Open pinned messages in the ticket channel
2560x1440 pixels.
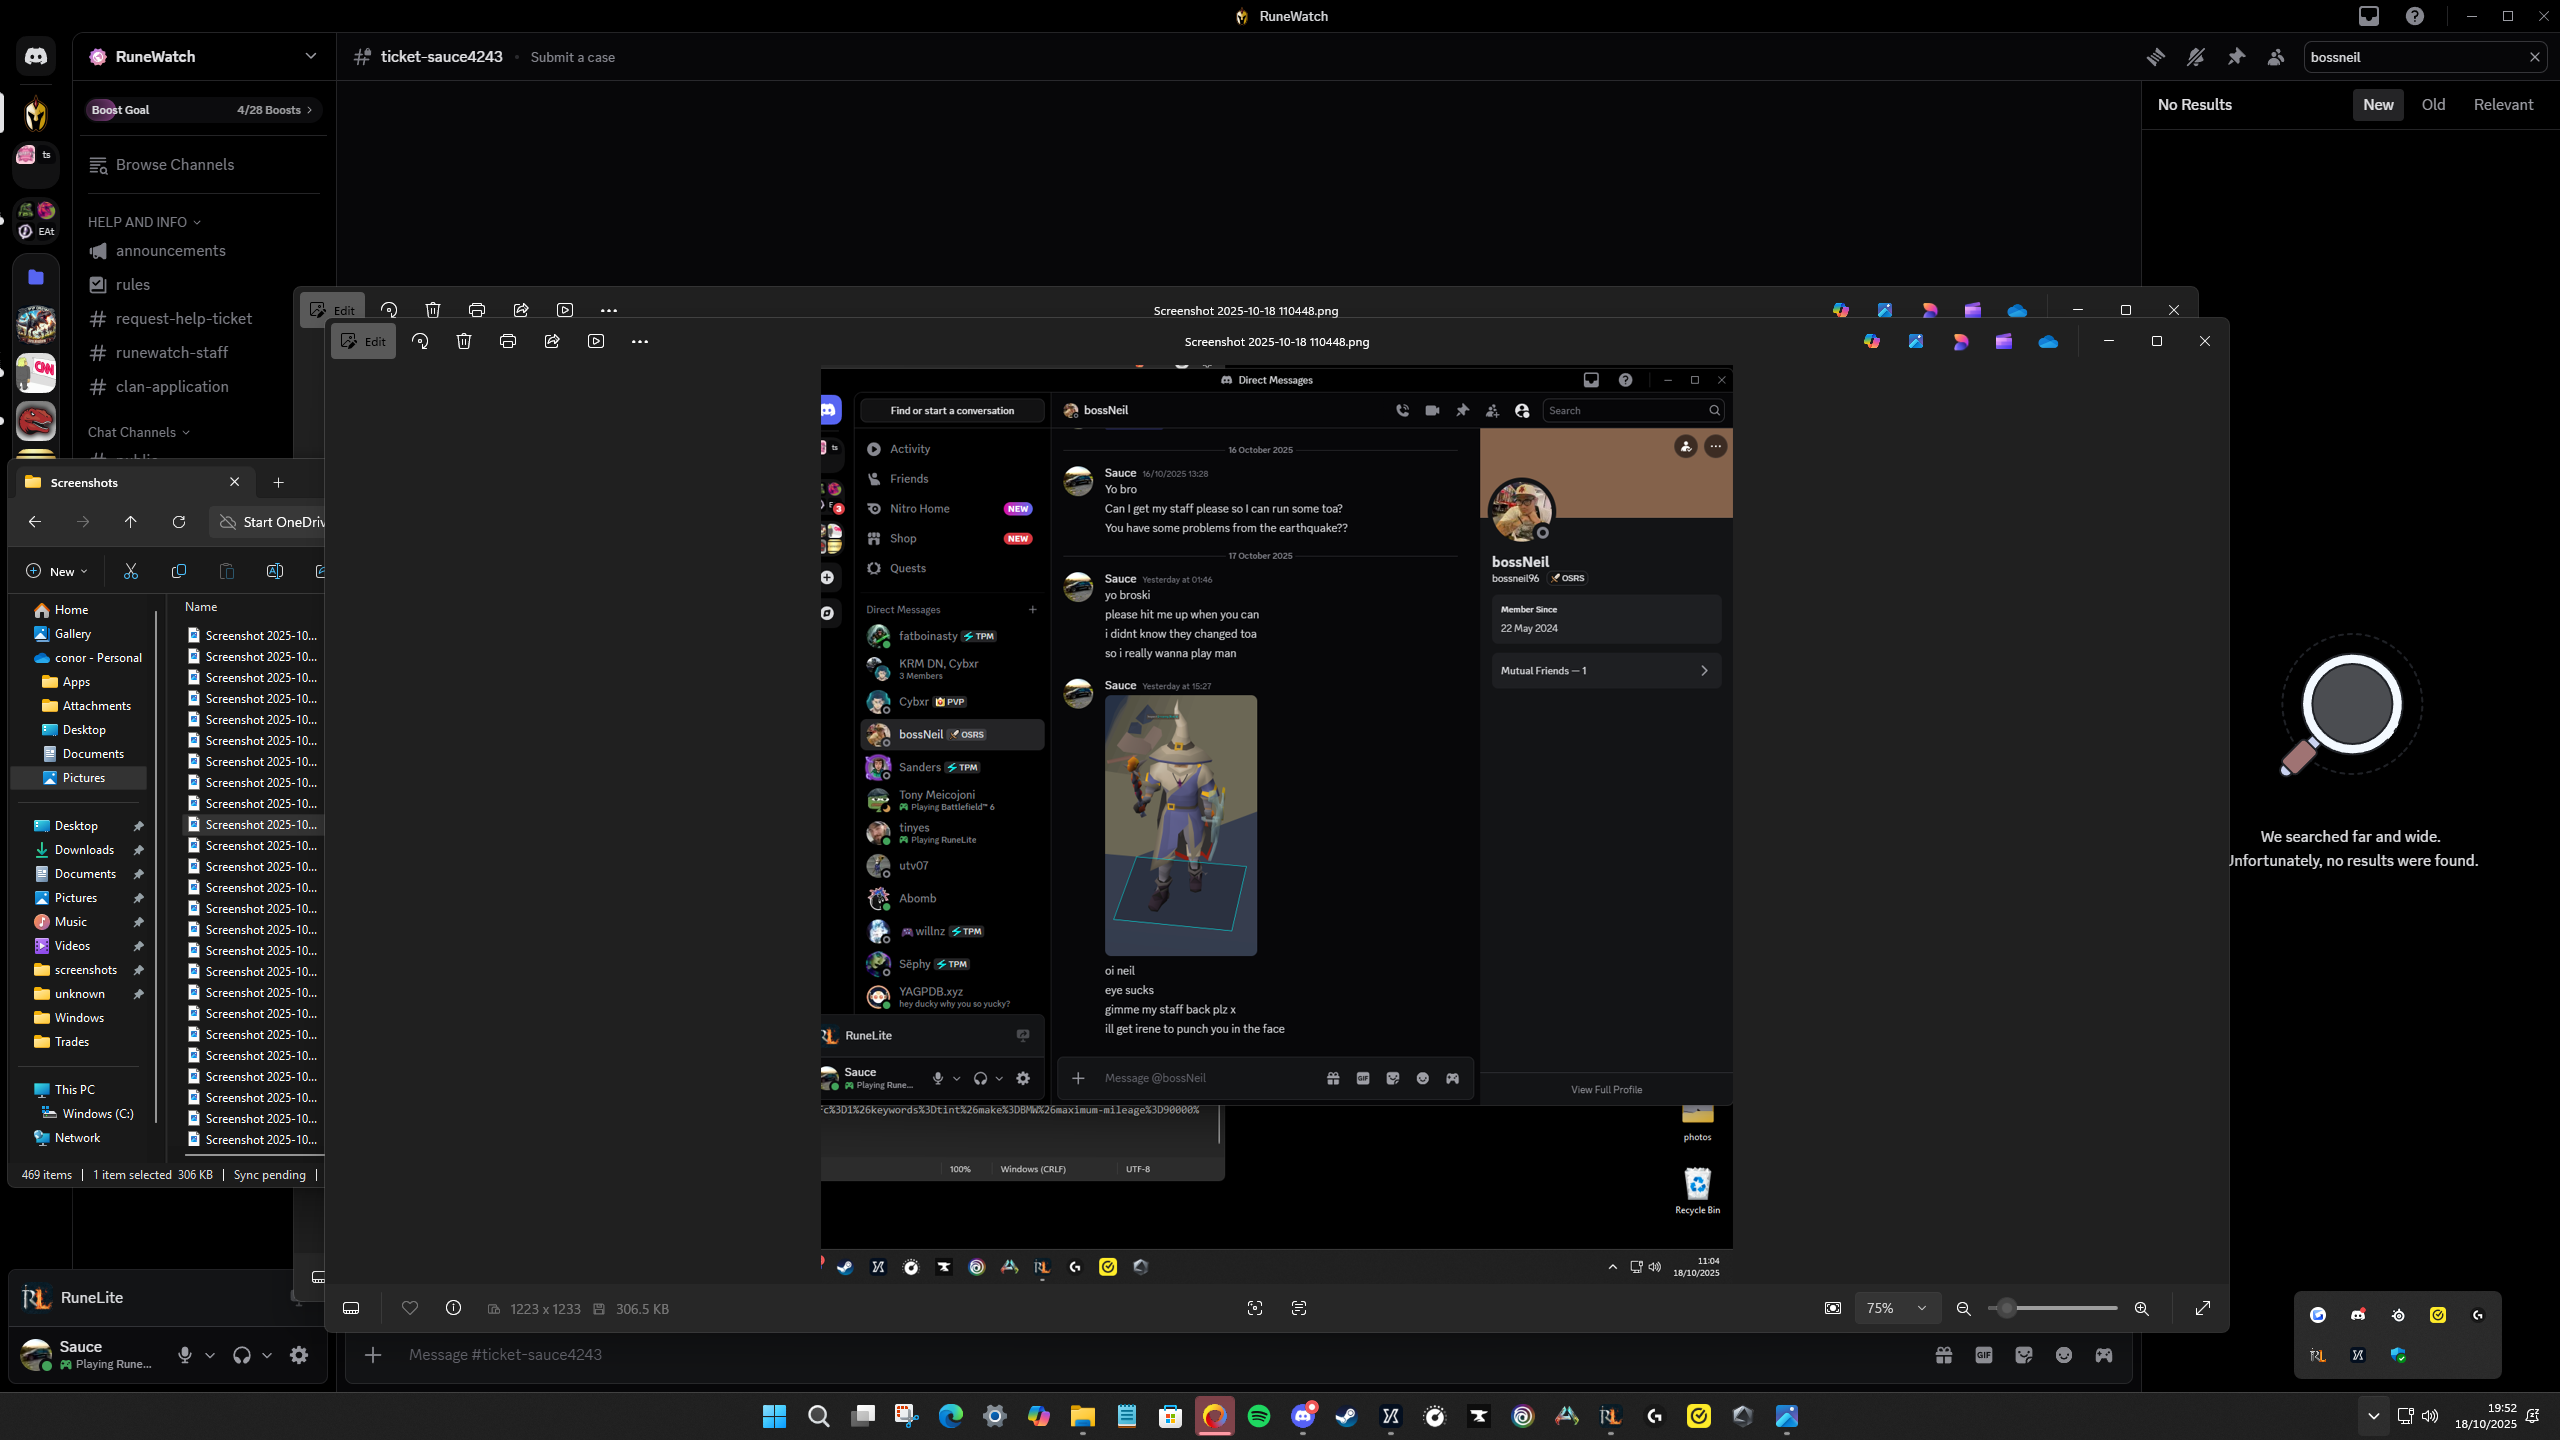[2236, 57]
